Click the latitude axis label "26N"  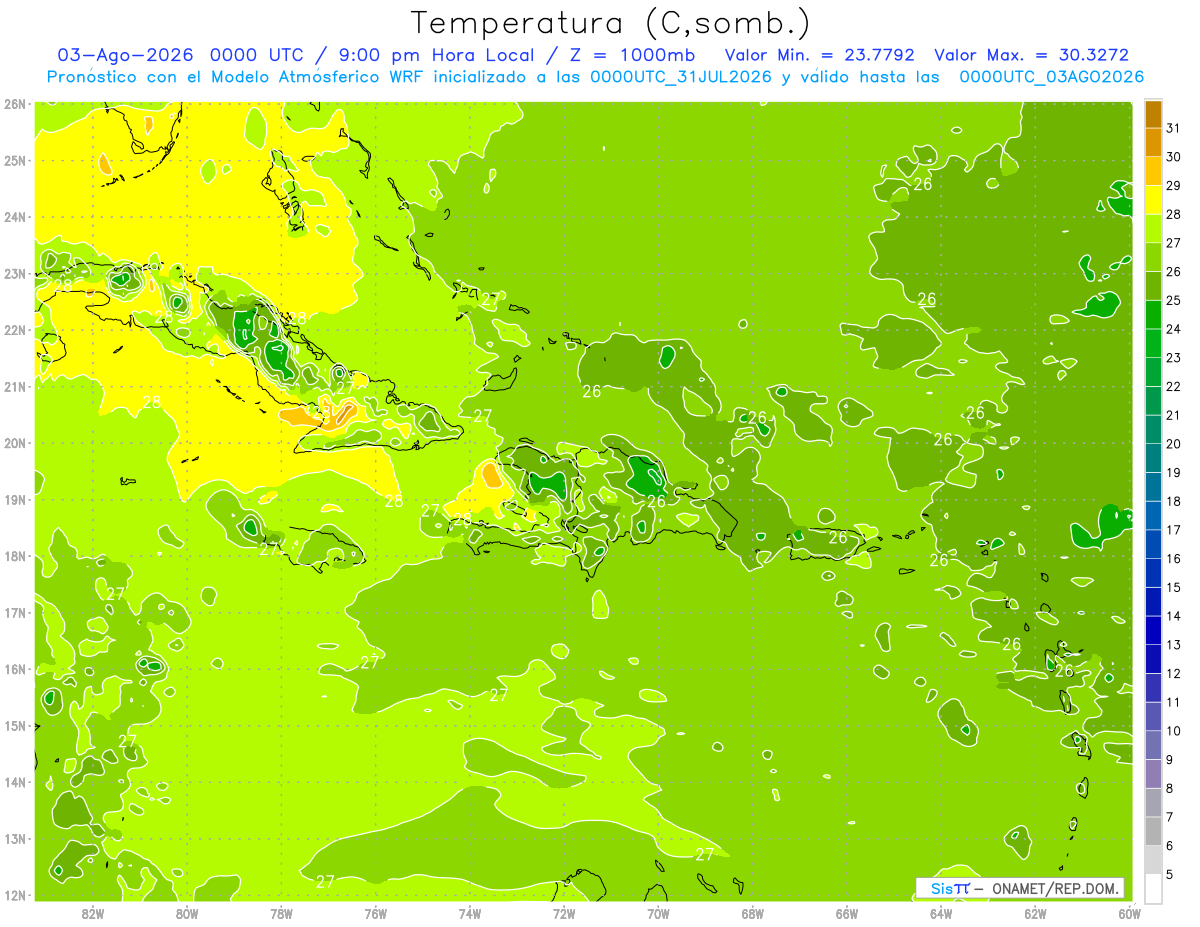pos(15,104)
